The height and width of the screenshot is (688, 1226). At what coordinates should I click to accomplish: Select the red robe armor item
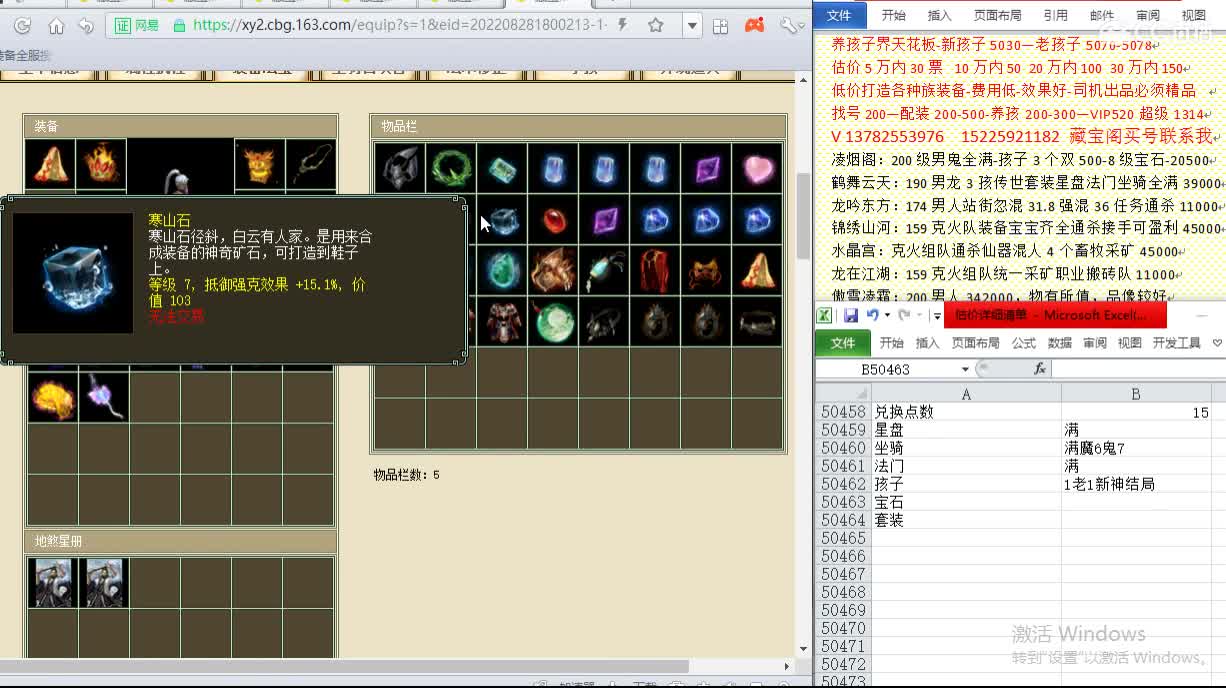coord(502,322)
